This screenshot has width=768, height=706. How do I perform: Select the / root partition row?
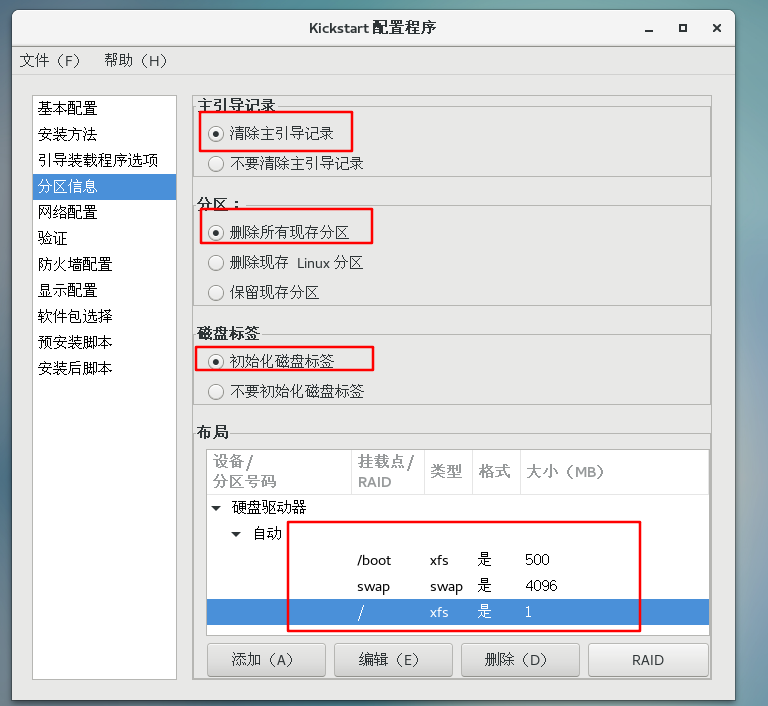click(x=457, y=612)
